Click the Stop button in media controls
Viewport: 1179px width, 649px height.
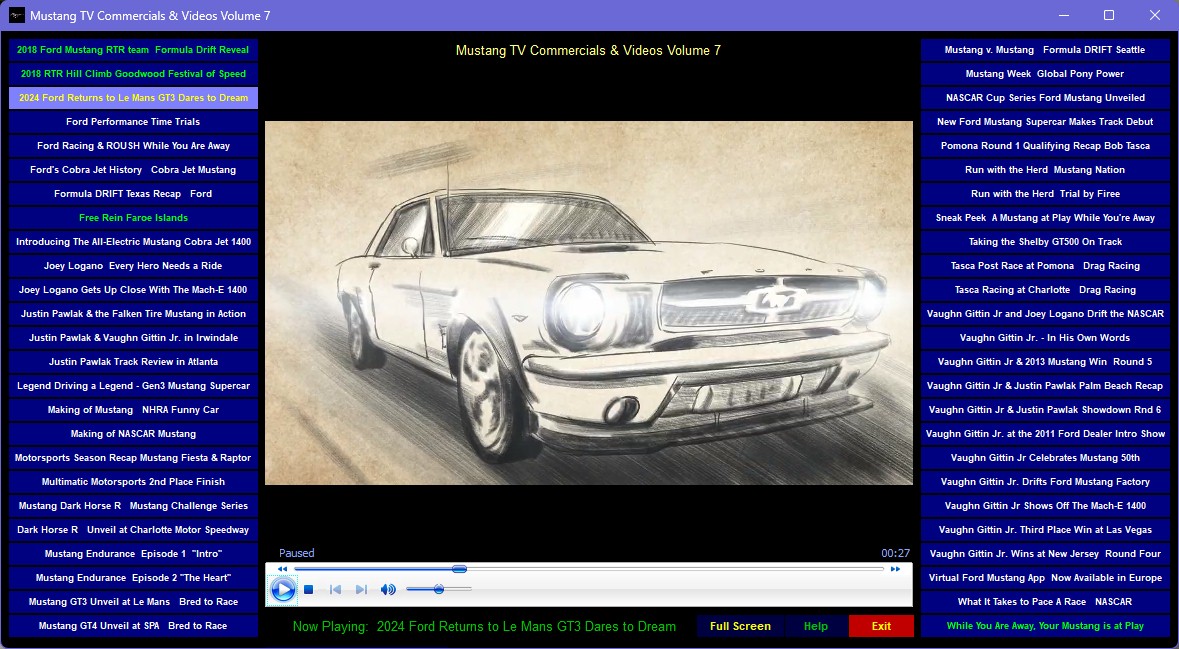coord(308,590)
